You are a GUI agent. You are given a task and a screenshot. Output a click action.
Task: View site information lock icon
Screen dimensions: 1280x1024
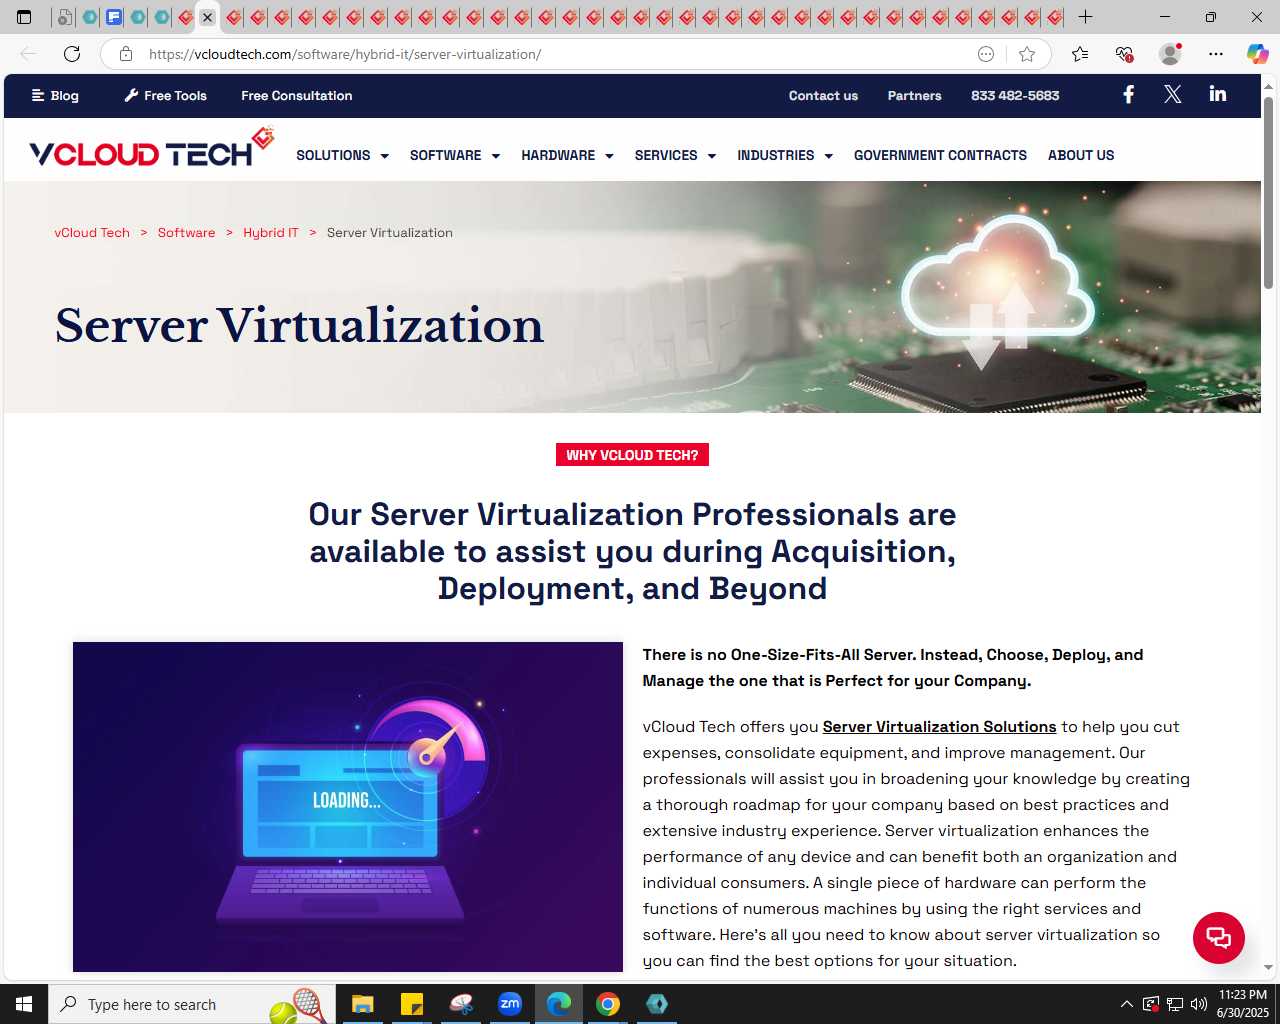(x=126, y=54)
